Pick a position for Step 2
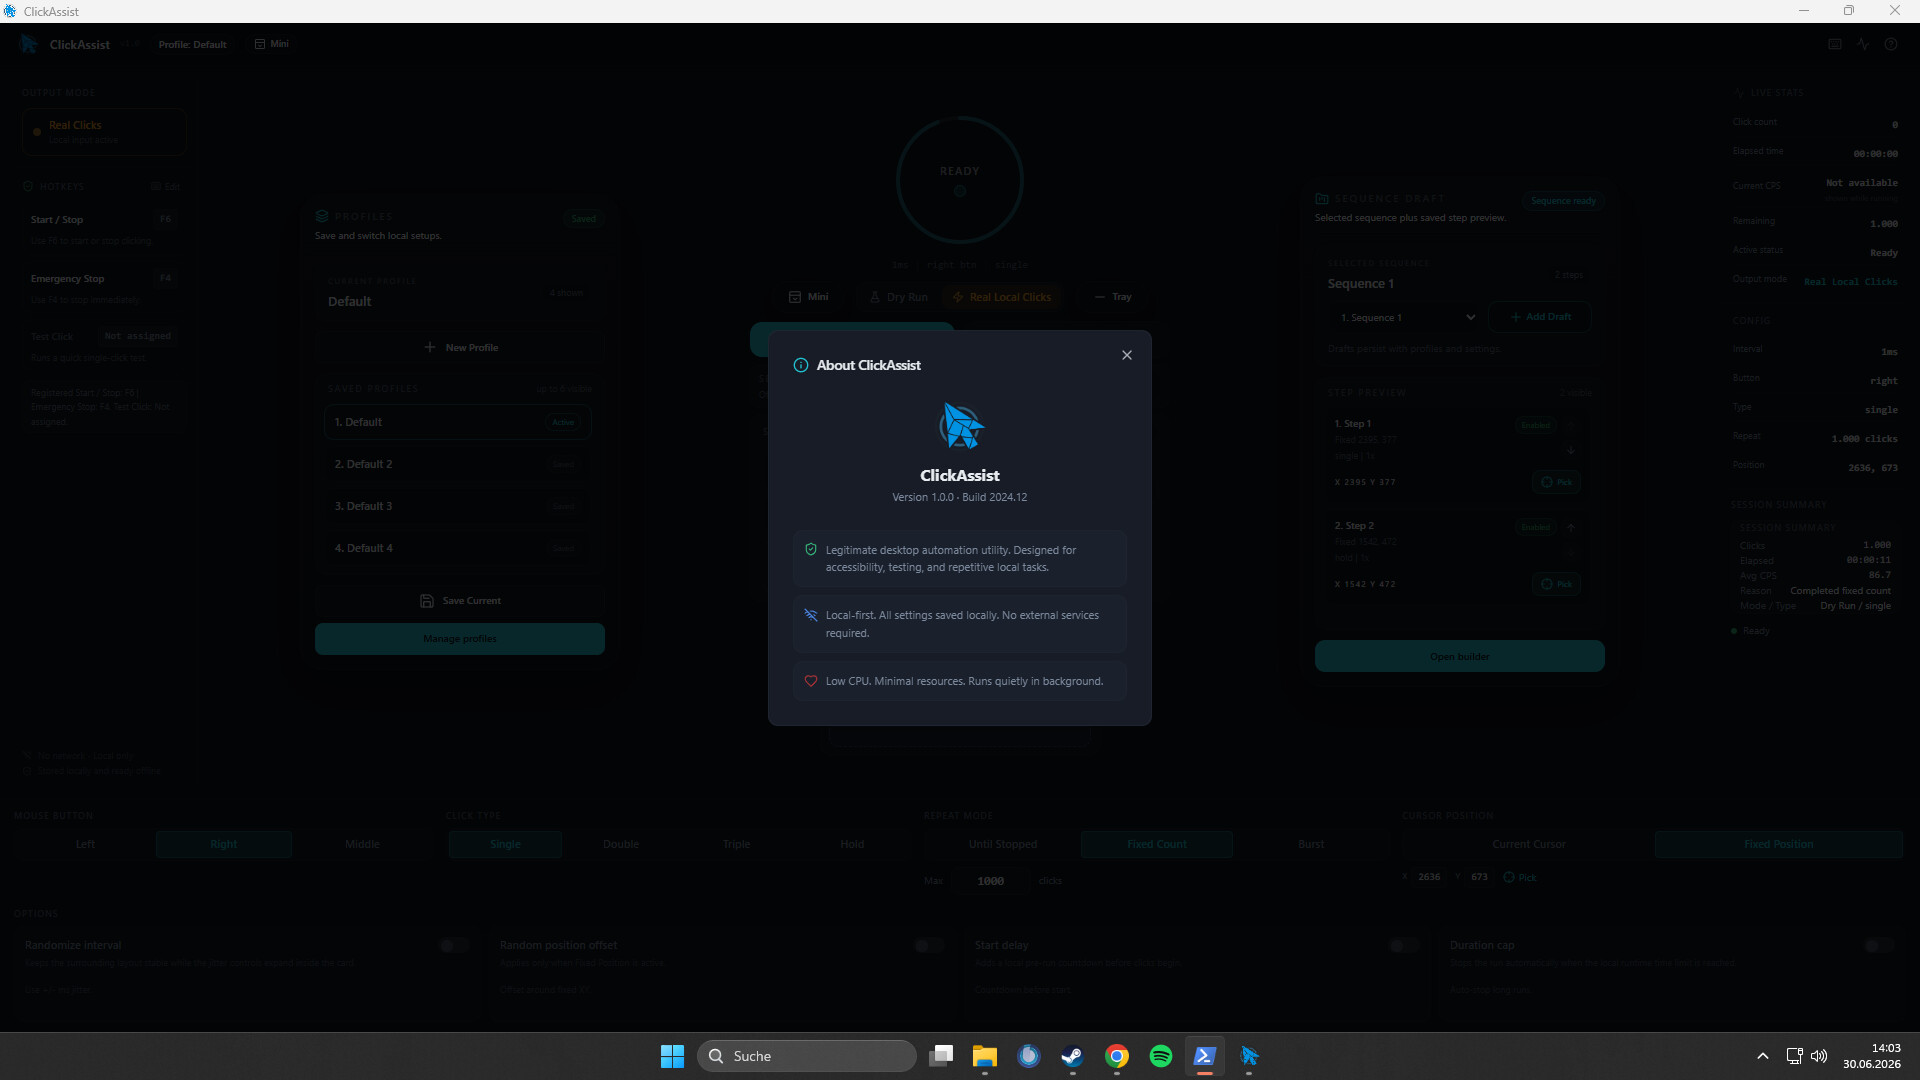1920x1080 pixels. click(x=1556, y=584)
